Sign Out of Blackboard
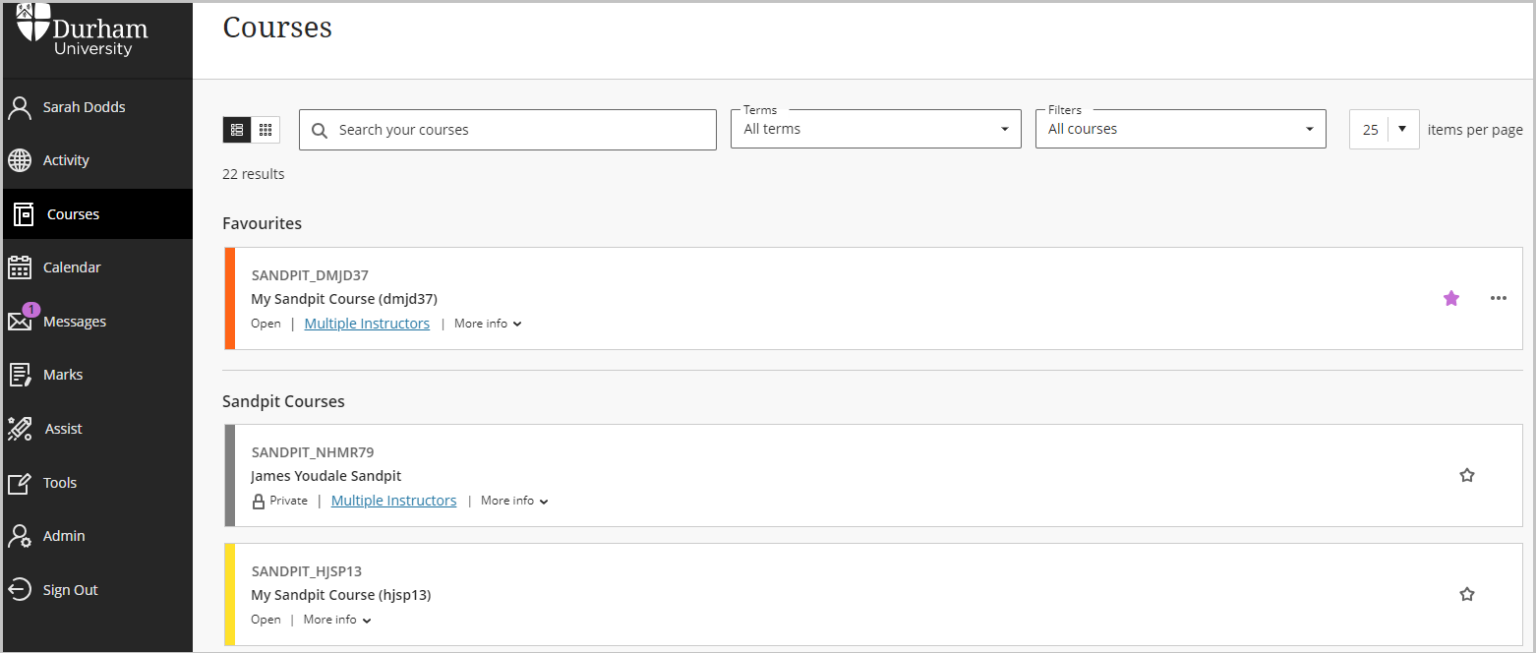 click(20, 589)
